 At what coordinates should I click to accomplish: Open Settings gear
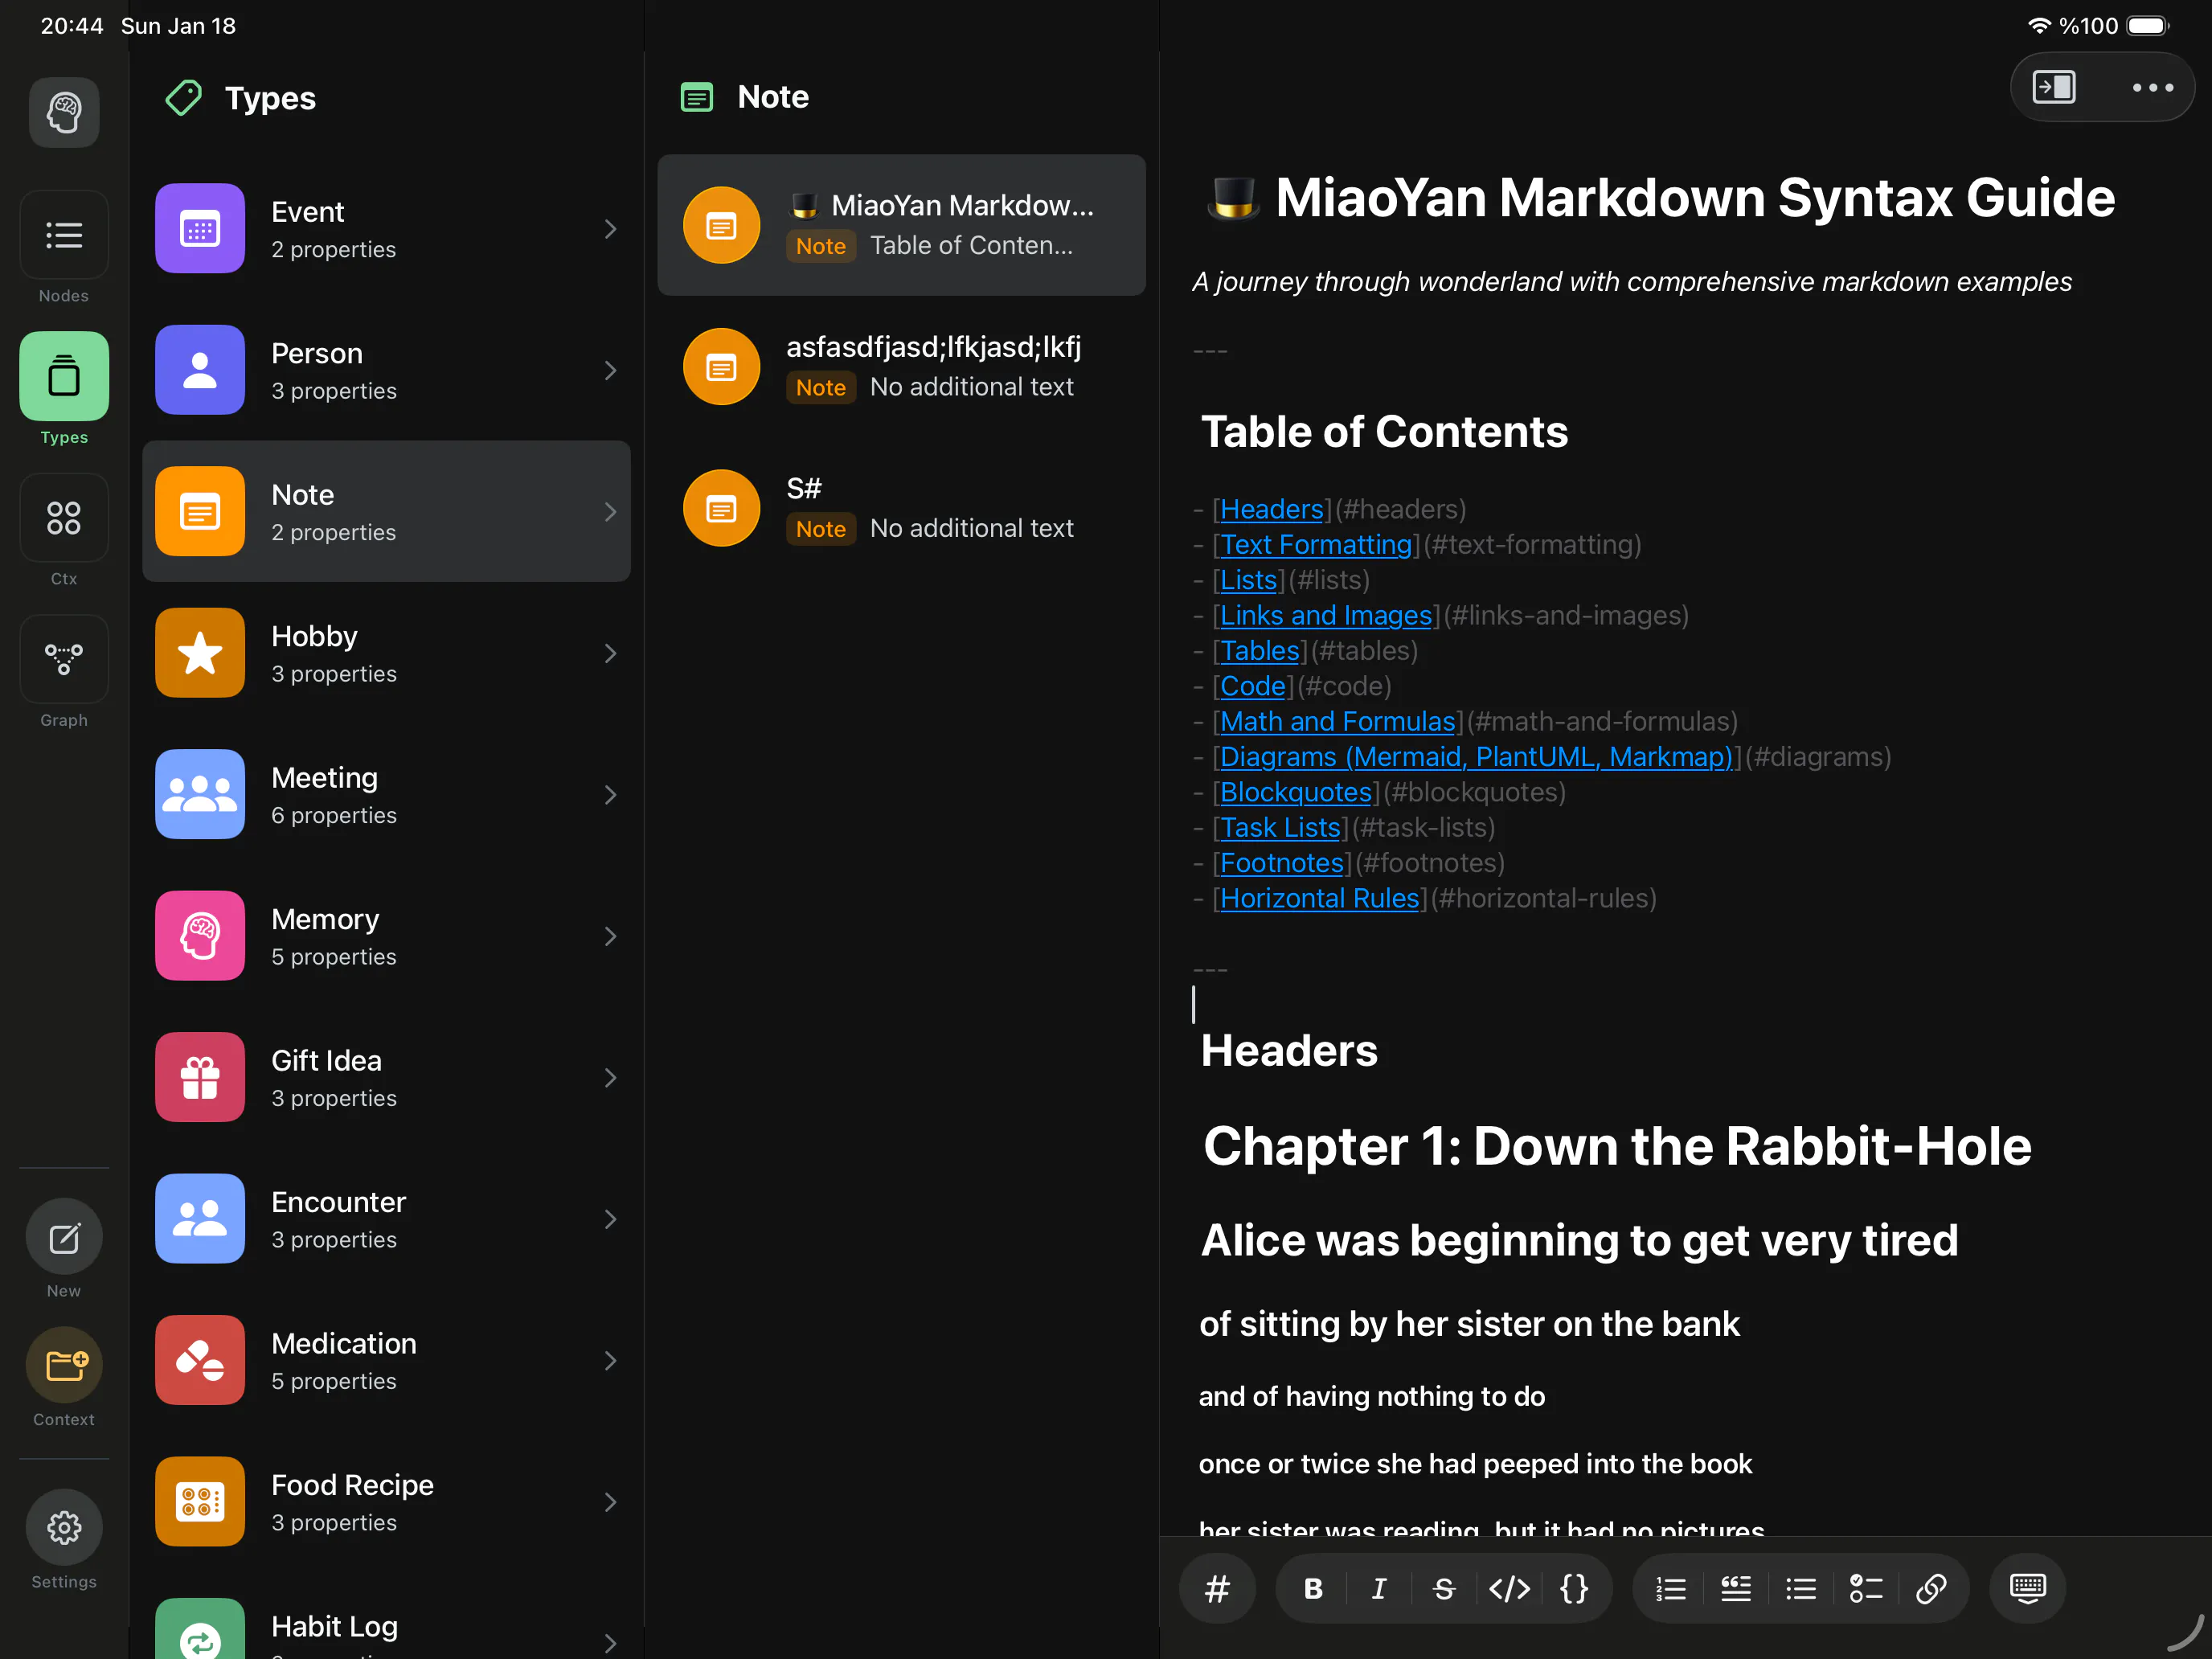pos(64,1527)
